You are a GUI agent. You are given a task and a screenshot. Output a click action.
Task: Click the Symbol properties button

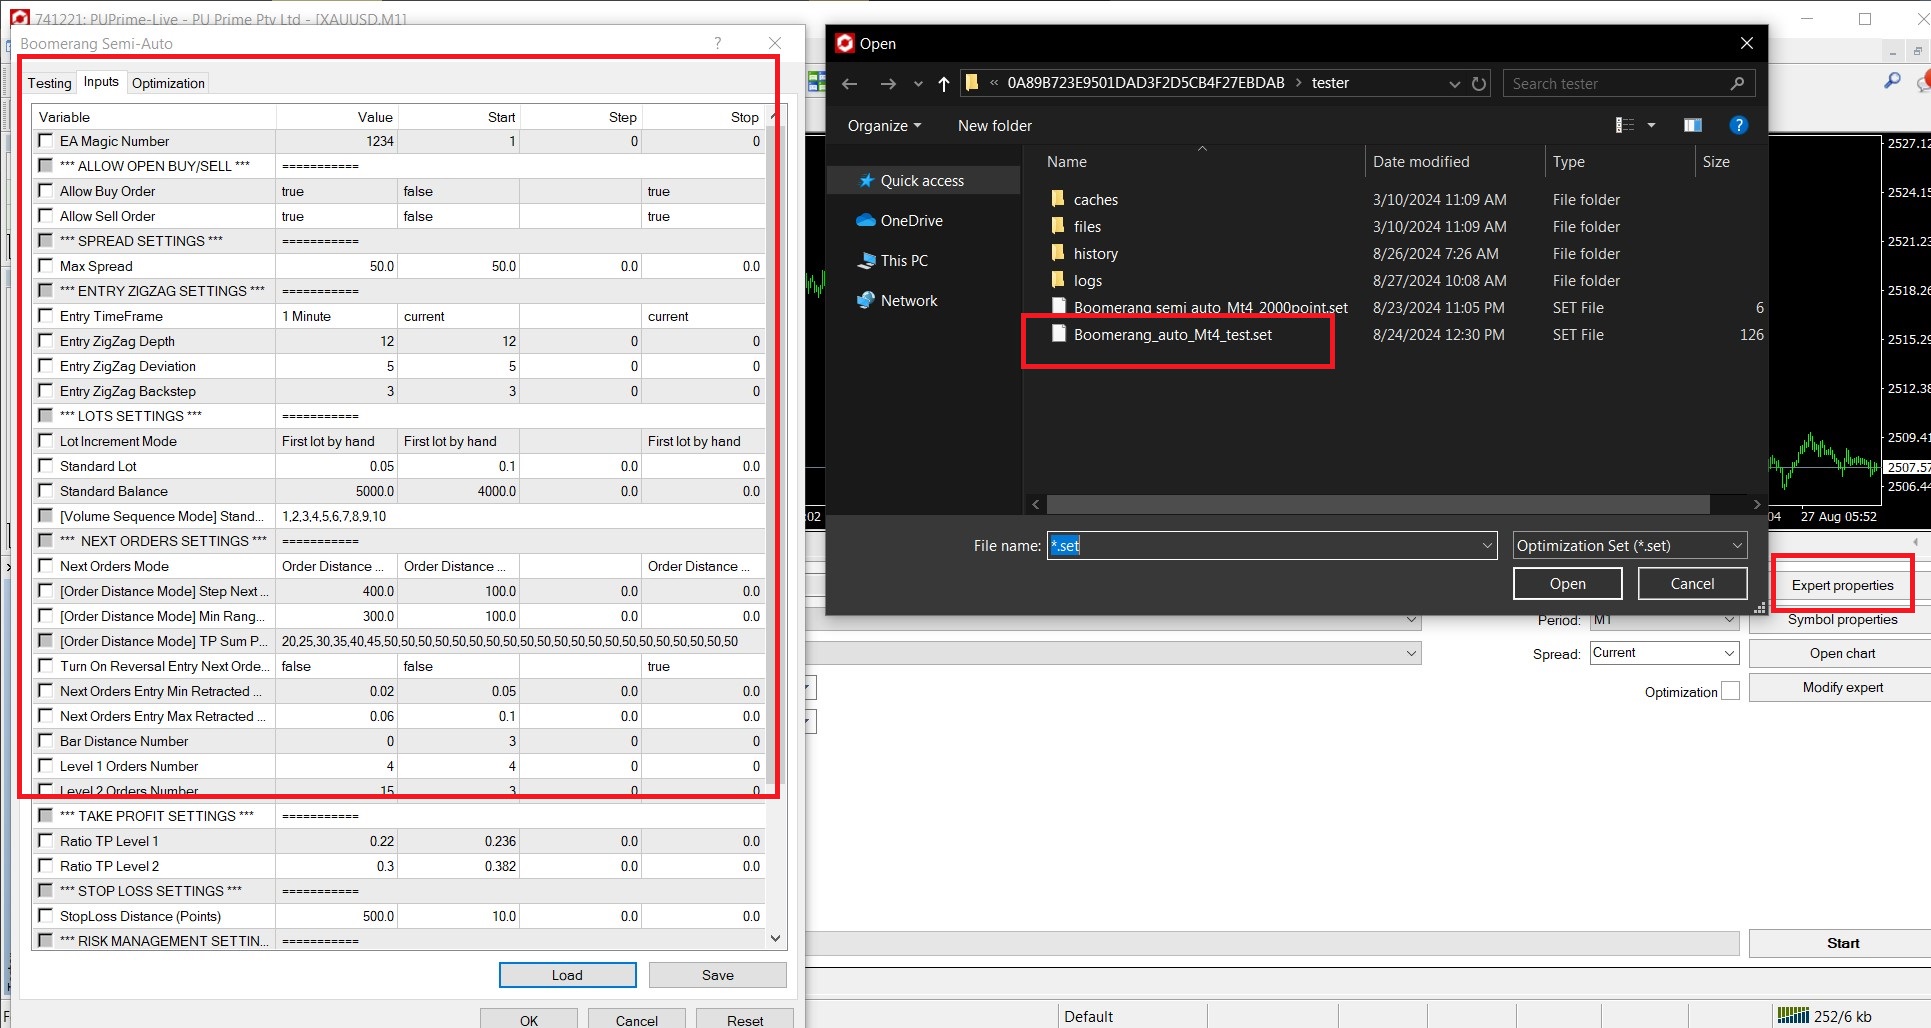click(1842, 620)
